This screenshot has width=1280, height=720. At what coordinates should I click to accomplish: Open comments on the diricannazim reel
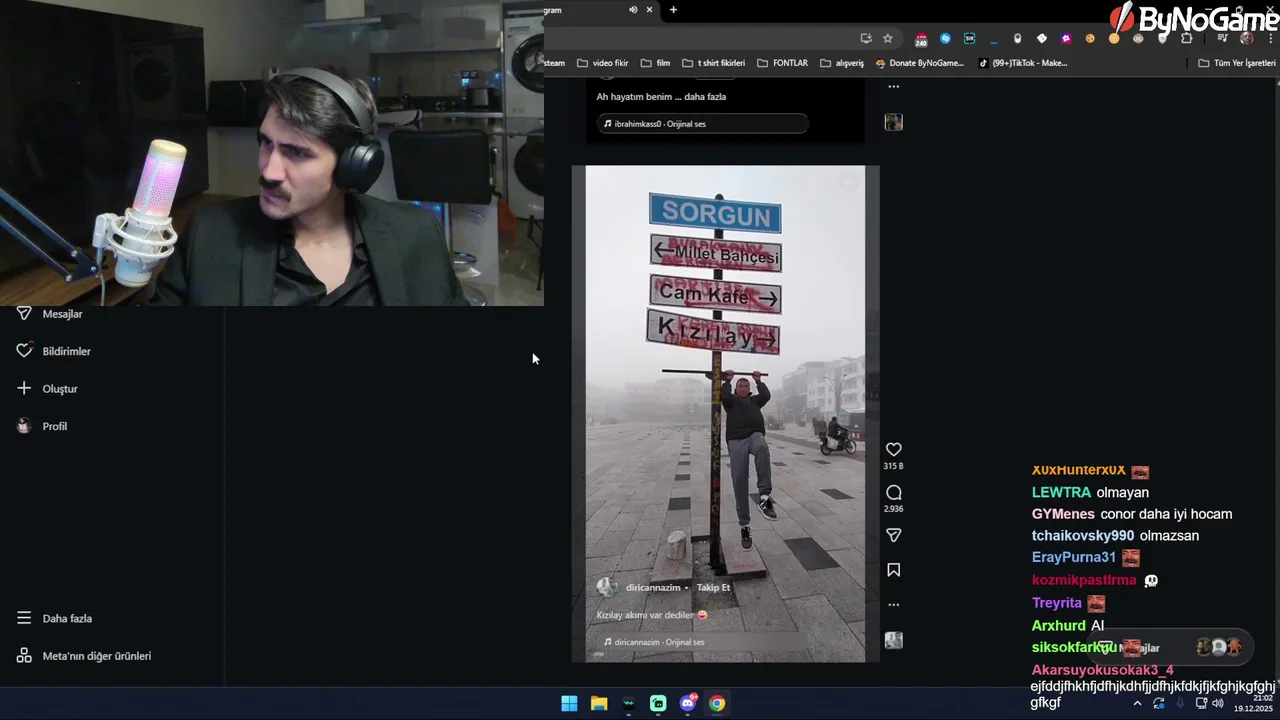tap(894, 492)
